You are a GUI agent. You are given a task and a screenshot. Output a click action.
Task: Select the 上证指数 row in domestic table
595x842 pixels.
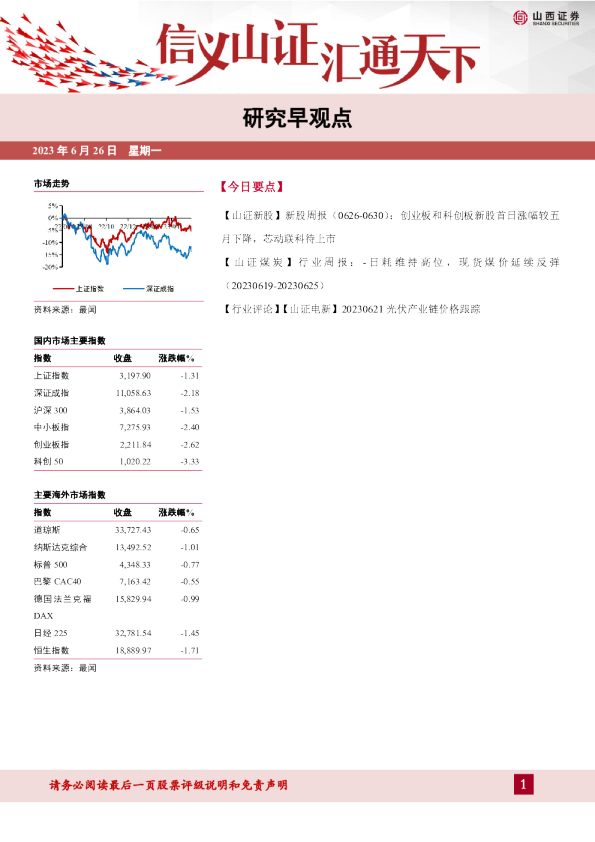(x=117, y=376)
